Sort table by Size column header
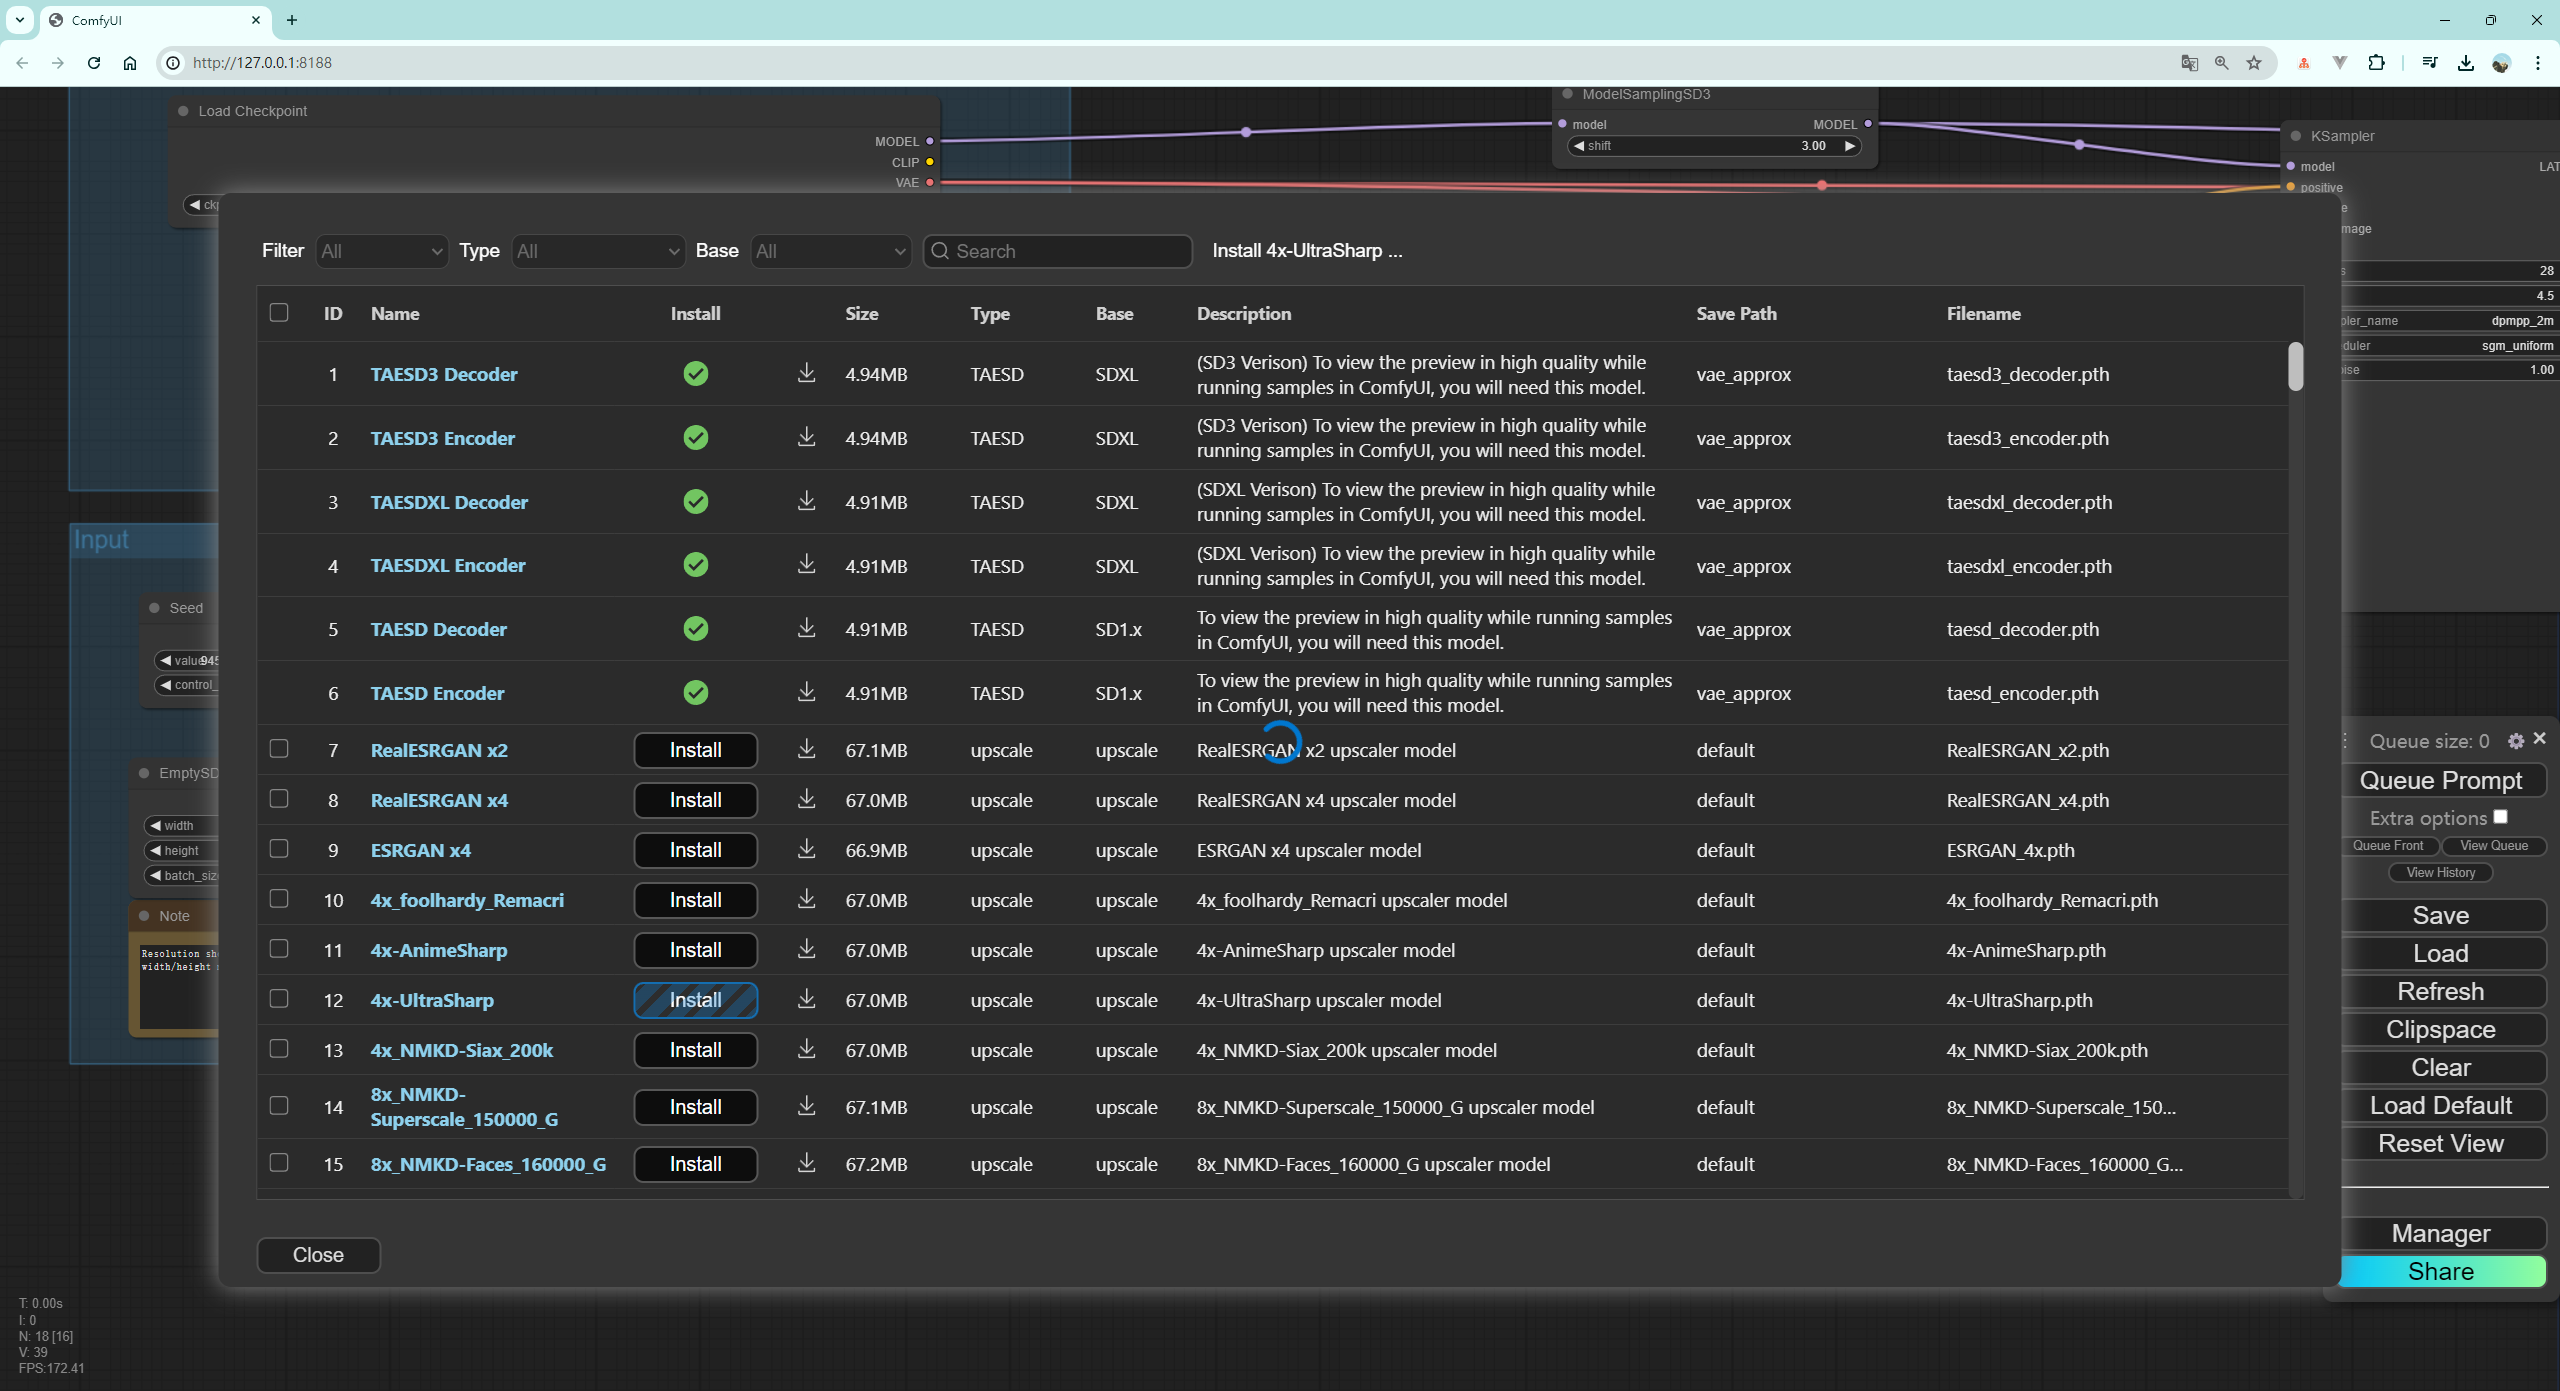The width and height of the screenshot is (2560, 1391). pos(862,314)
